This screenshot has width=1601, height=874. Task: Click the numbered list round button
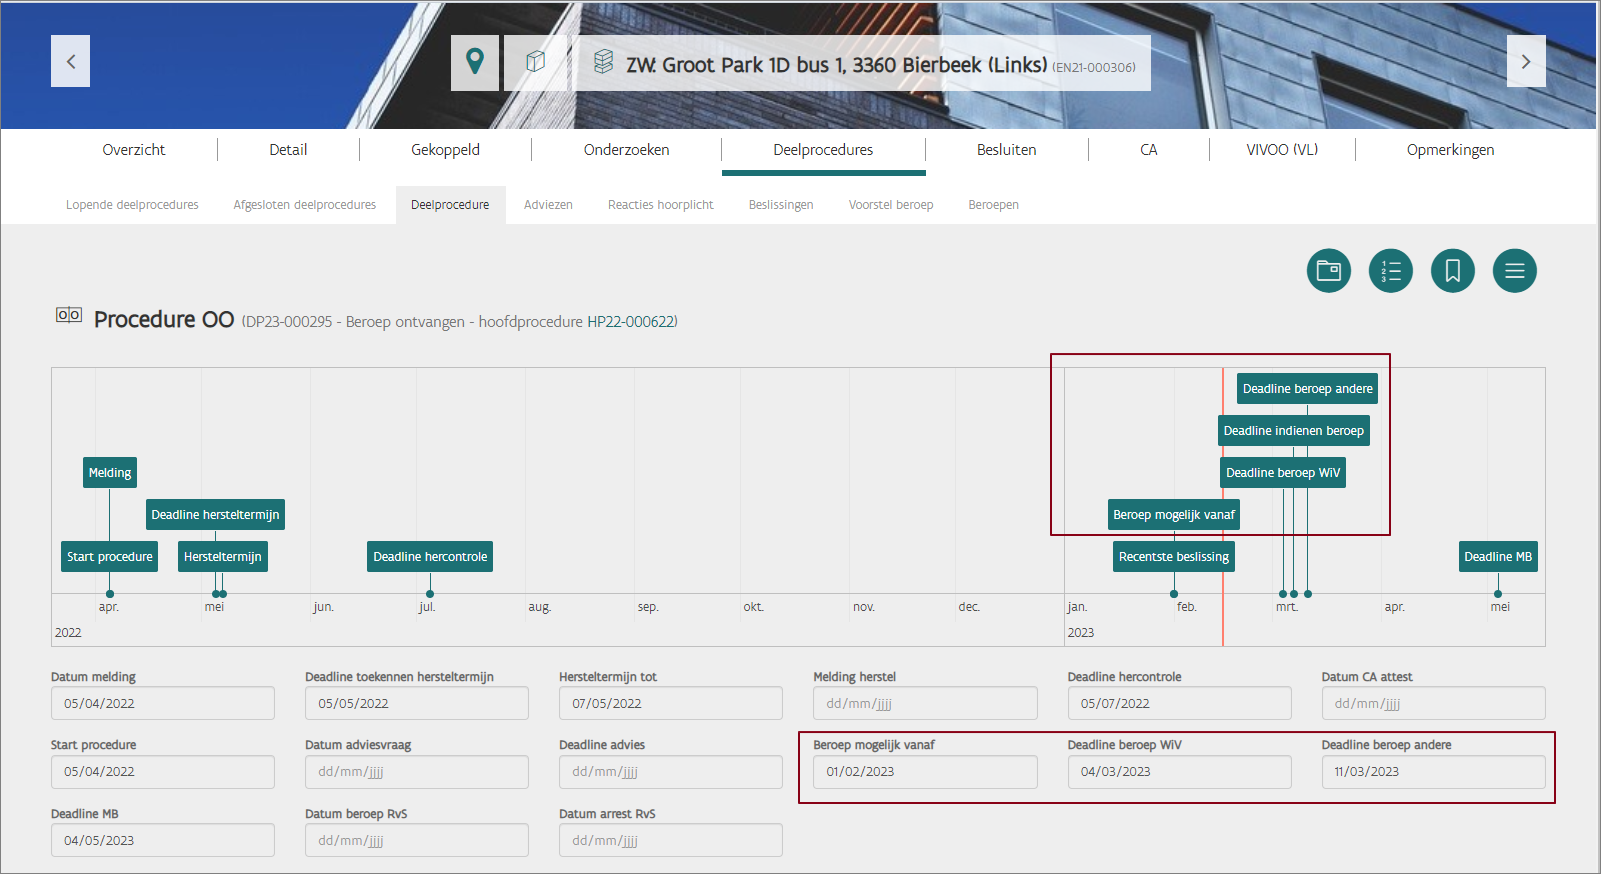(1390, 271)
